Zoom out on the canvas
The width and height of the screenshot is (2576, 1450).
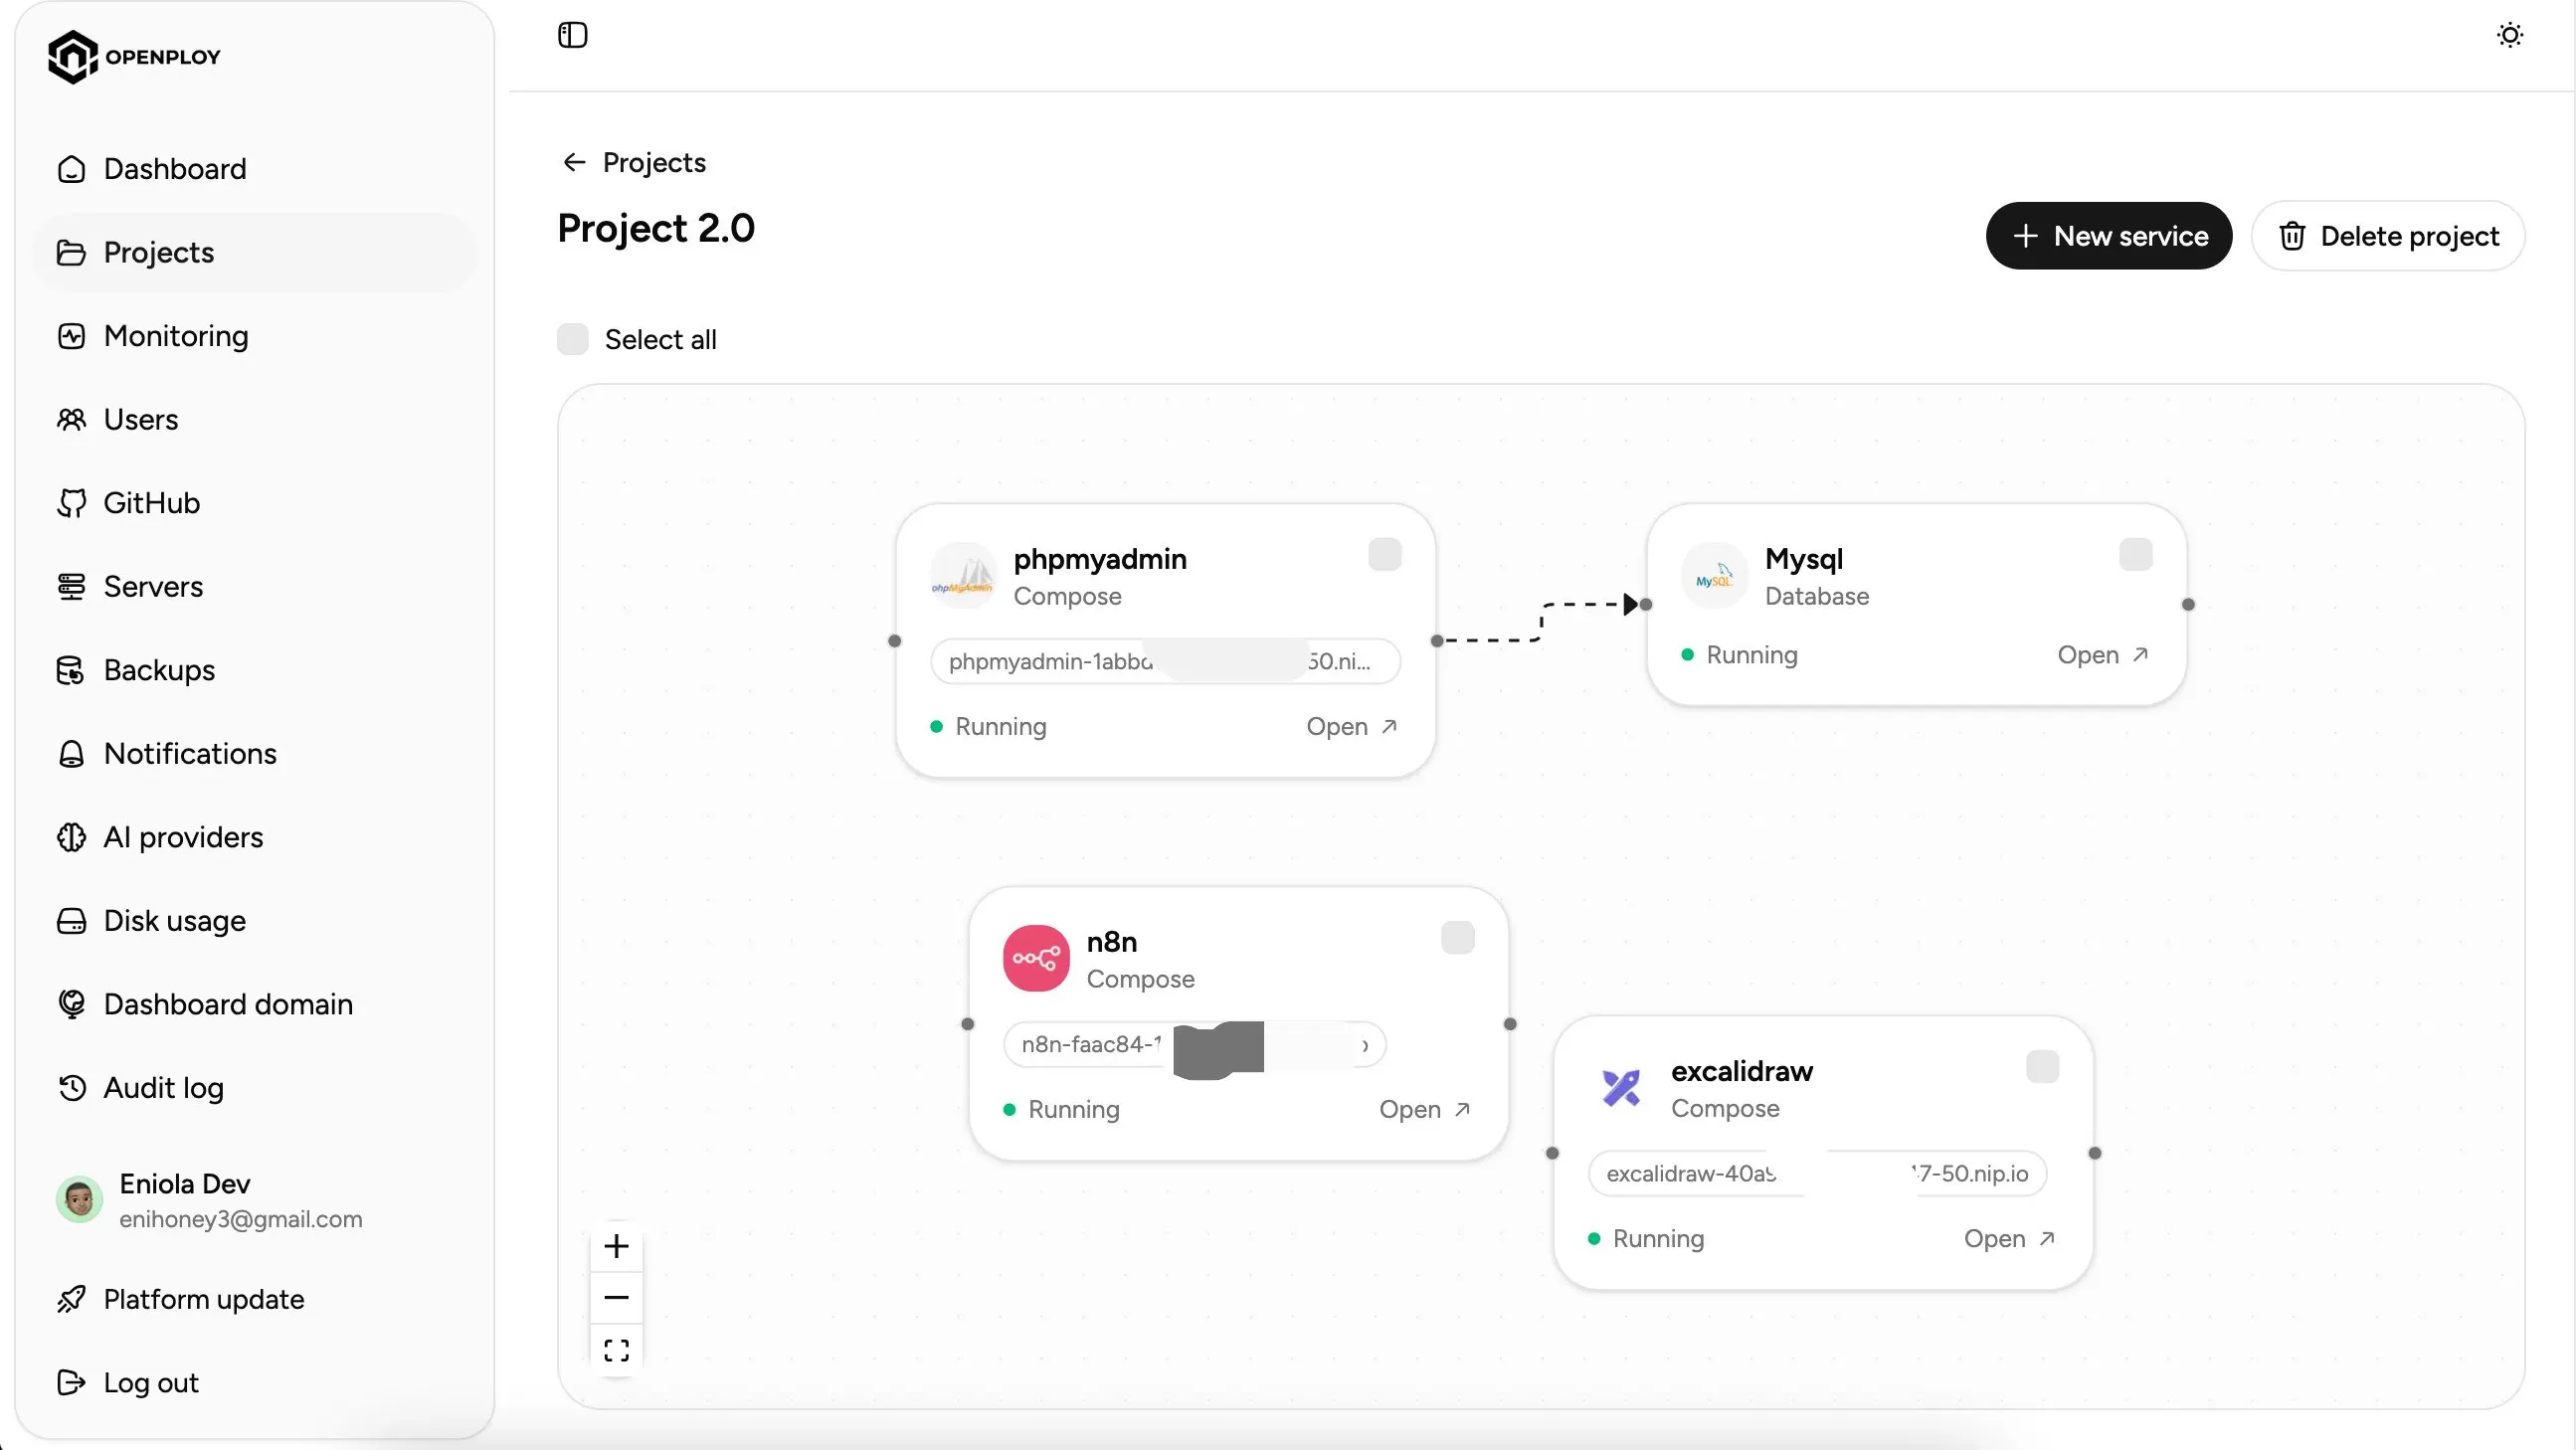click(x=616, y=1298)
